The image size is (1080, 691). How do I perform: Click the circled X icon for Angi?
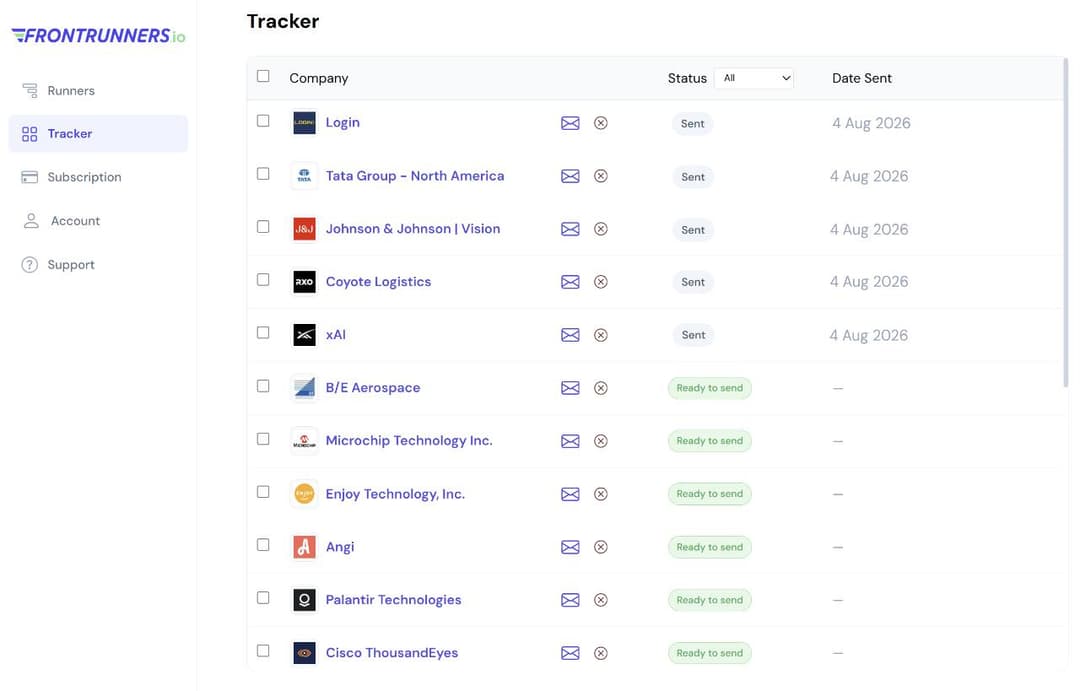(601, 547)
